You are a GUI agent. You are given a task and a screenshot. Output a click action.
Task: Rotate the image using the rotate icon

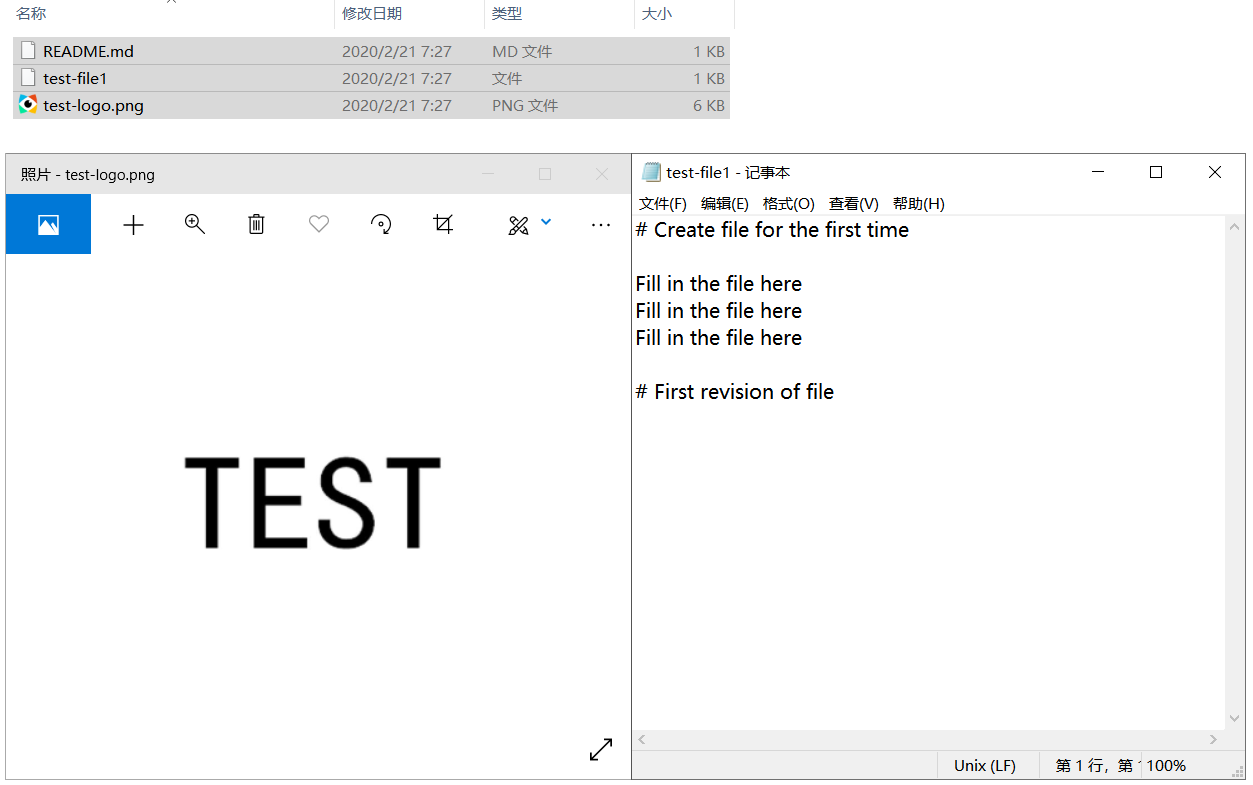pyautogui.click(x=381, y=225)
